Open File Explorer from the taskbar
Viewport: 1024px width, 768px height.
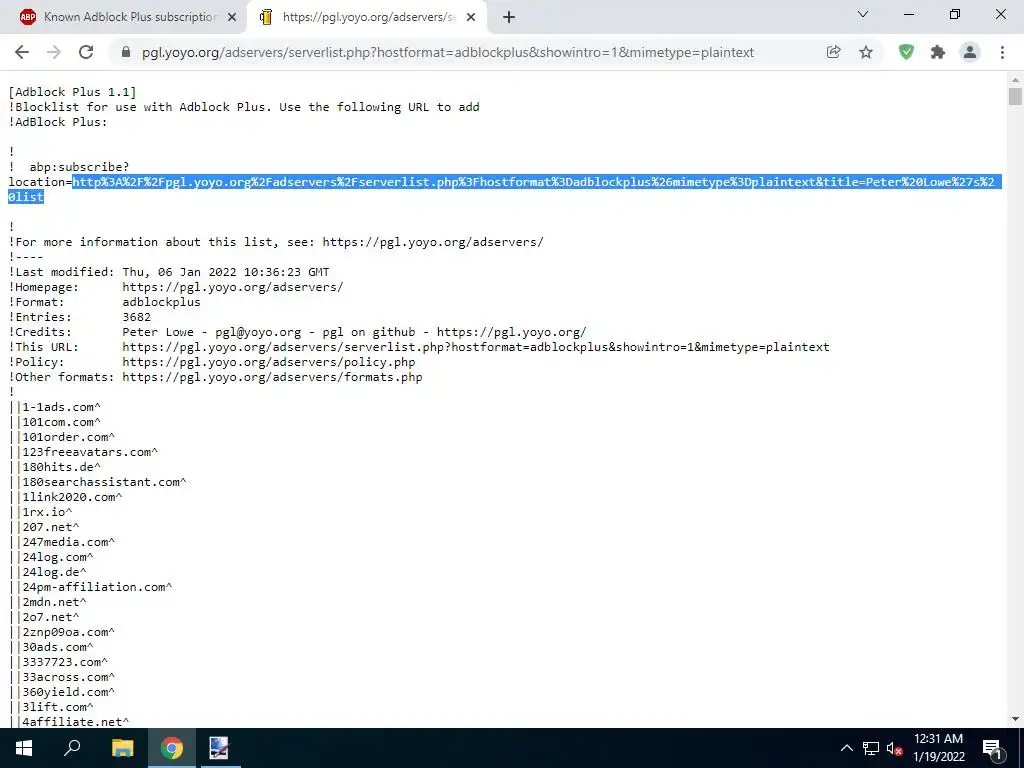[122, 748]
